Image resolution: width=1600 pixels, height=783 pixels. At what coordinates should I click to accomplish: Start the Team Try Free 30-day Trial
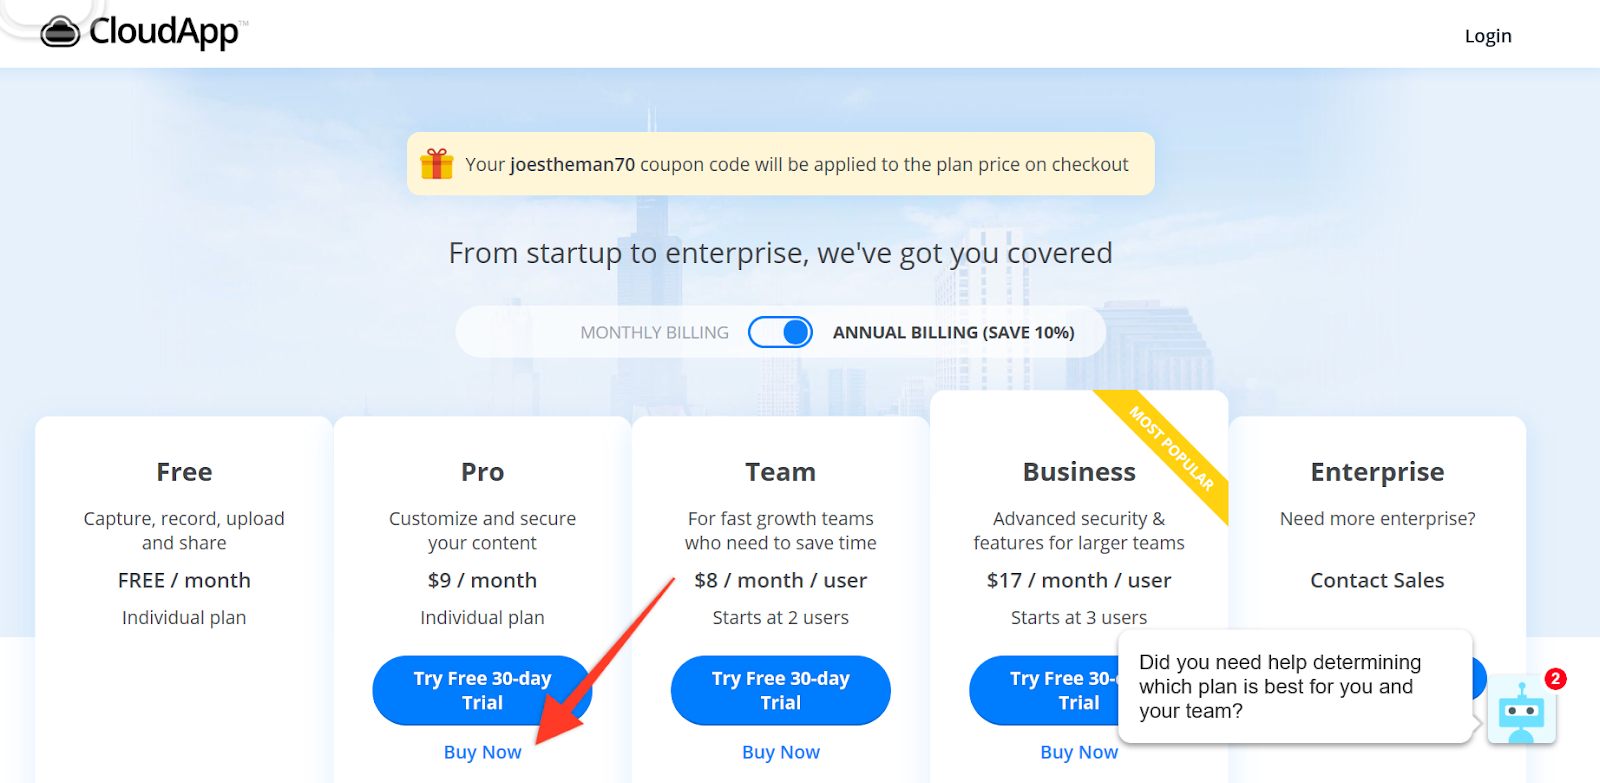781,690
